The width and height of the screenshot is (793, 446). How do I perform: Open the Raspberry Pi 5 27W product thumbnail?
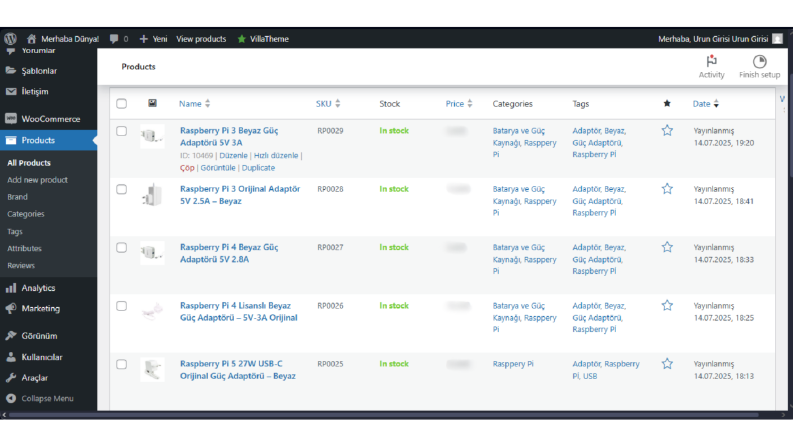click(x=152, y=370)
